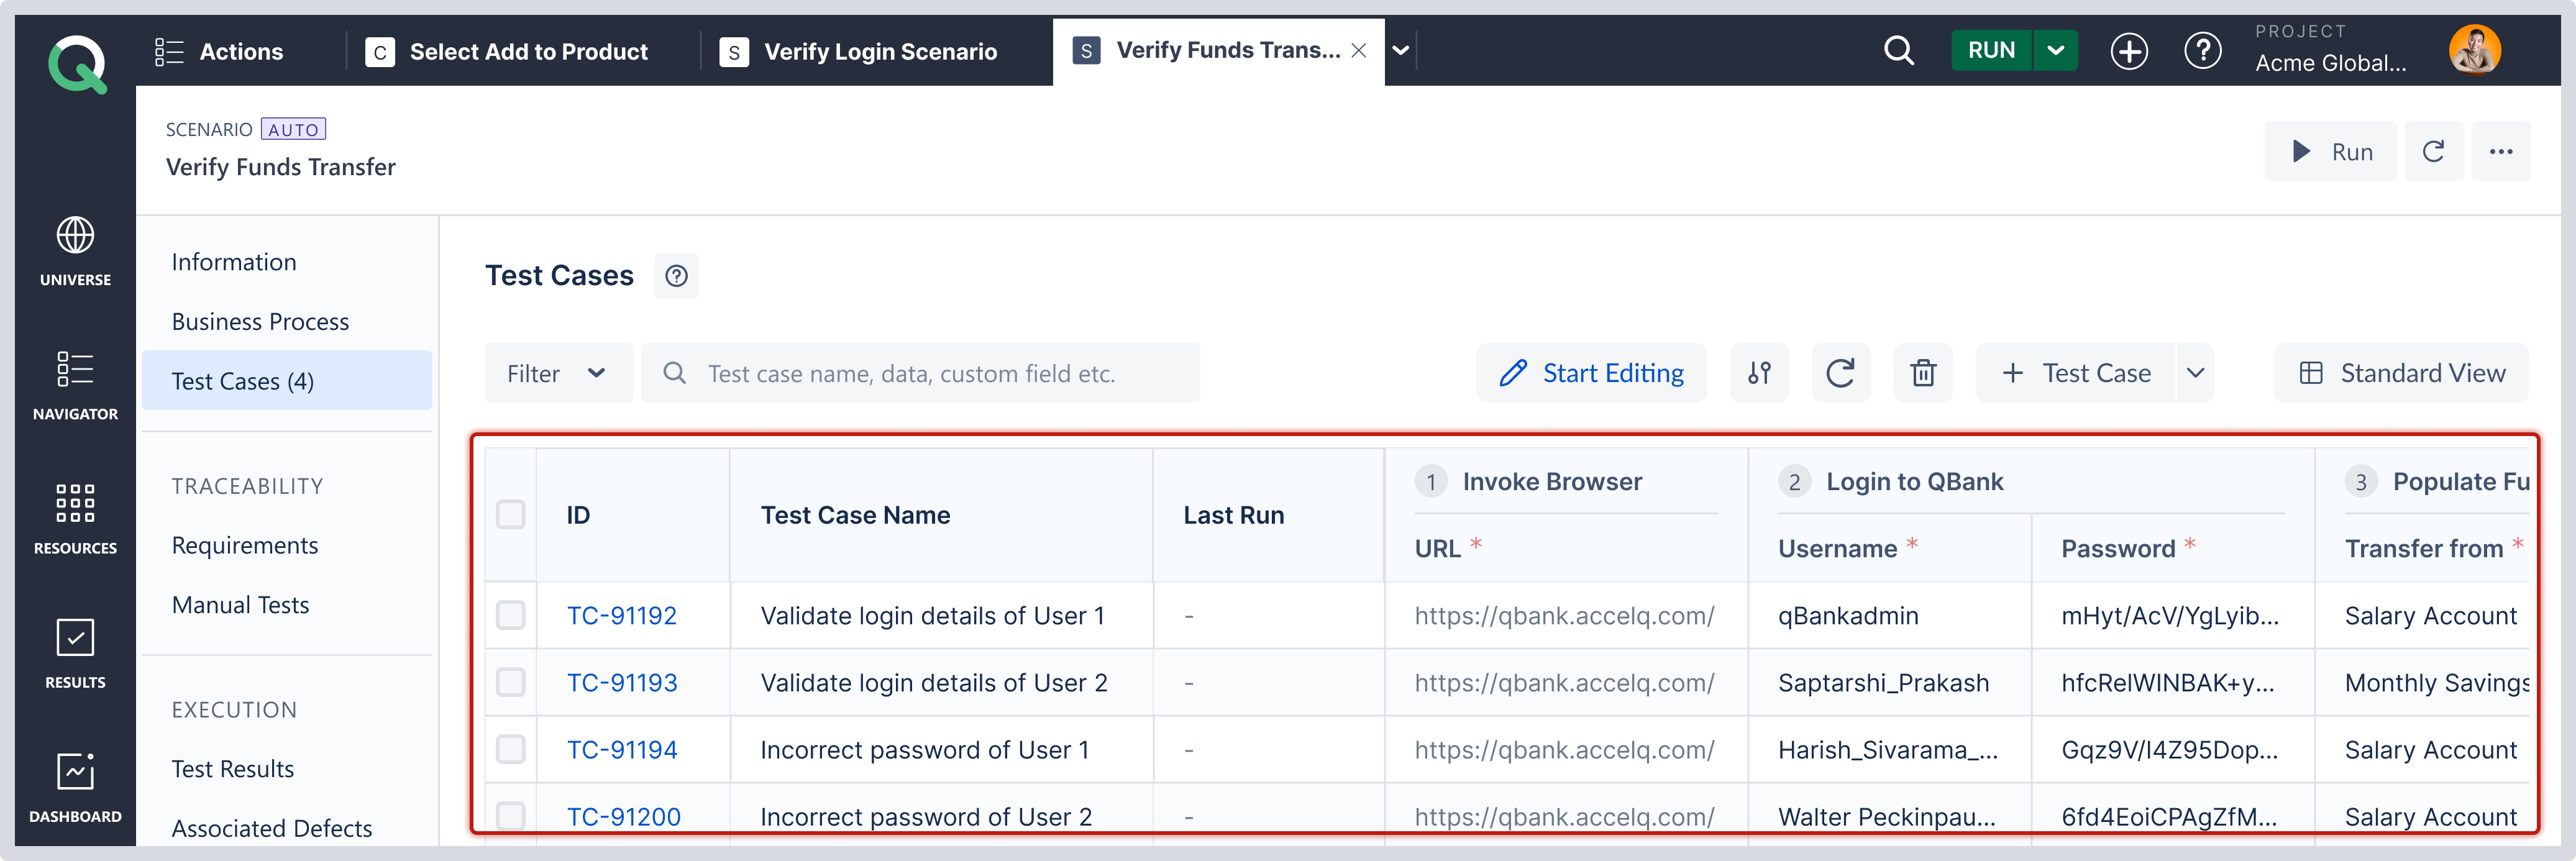Click the delete trash icon
Image resolution: width=2576 pixels, height=861 pixels.
point(1923,373)
